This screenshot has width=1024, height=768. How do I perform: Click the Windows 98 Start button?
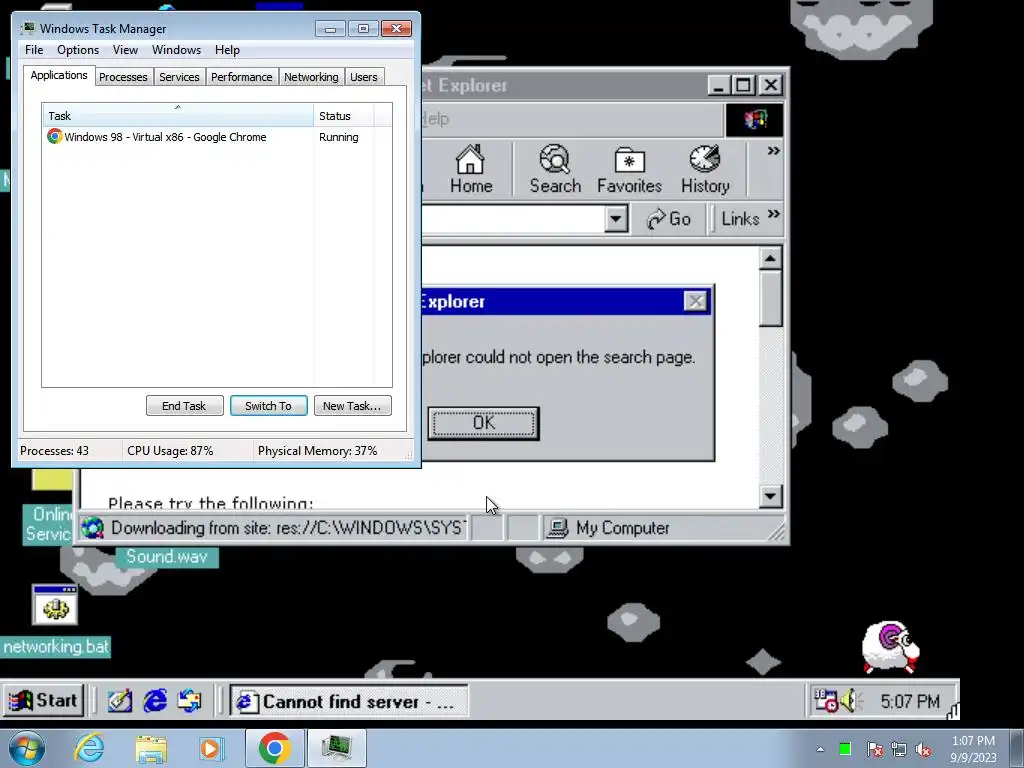coord(43,701)
